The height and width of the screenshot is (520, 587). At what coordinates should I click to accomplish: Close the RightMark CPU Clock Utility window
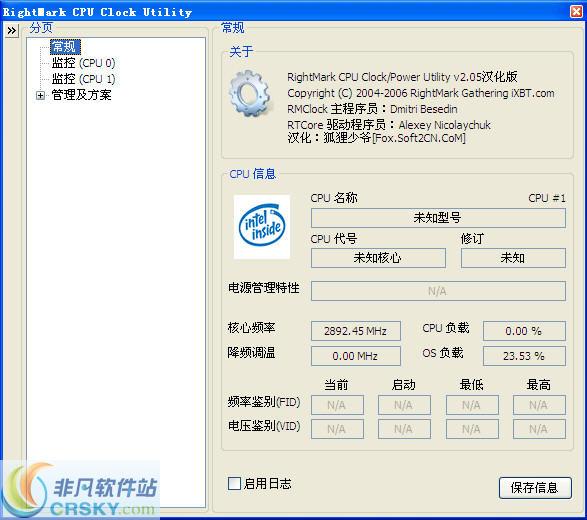(576, 11)
